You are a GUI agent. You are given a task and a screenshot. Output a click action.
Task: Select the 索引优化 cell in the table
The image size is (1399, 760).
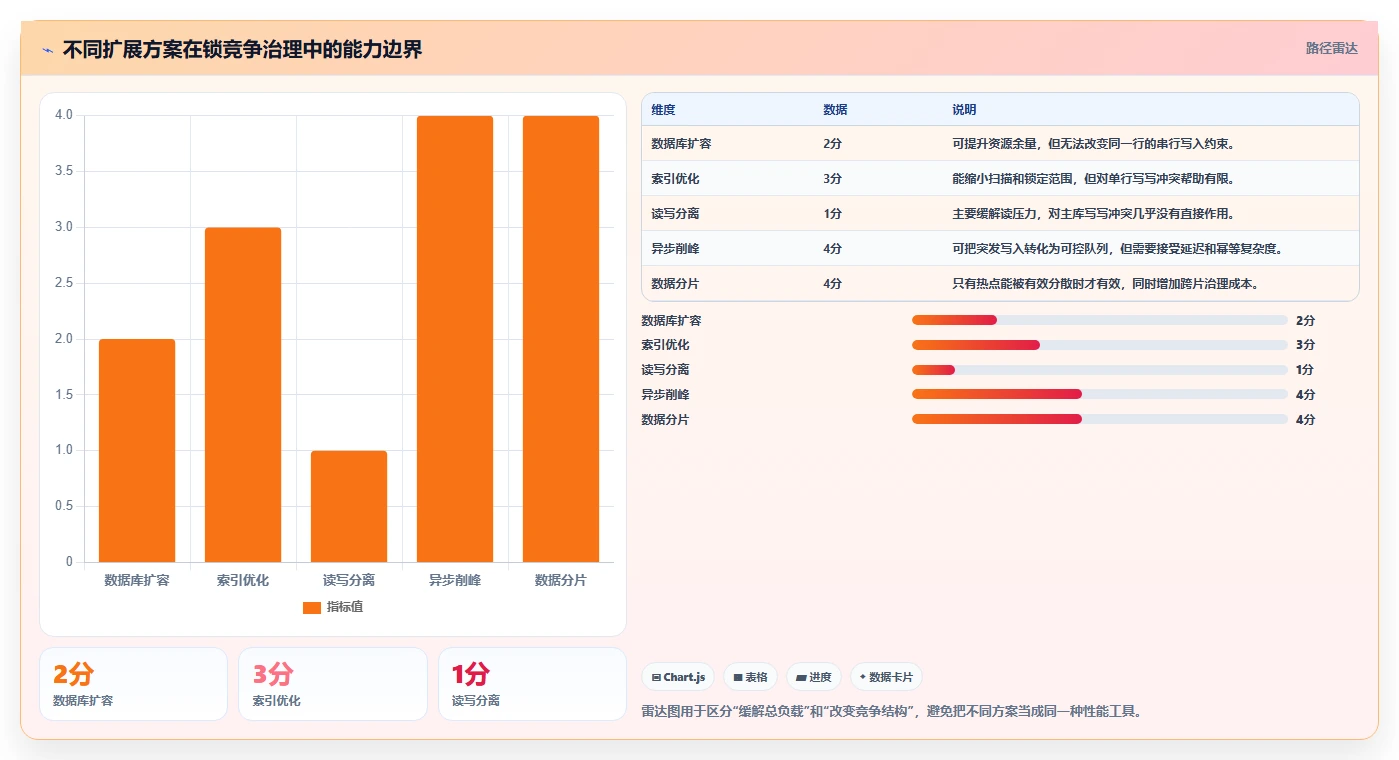click(x=675, y=179)
